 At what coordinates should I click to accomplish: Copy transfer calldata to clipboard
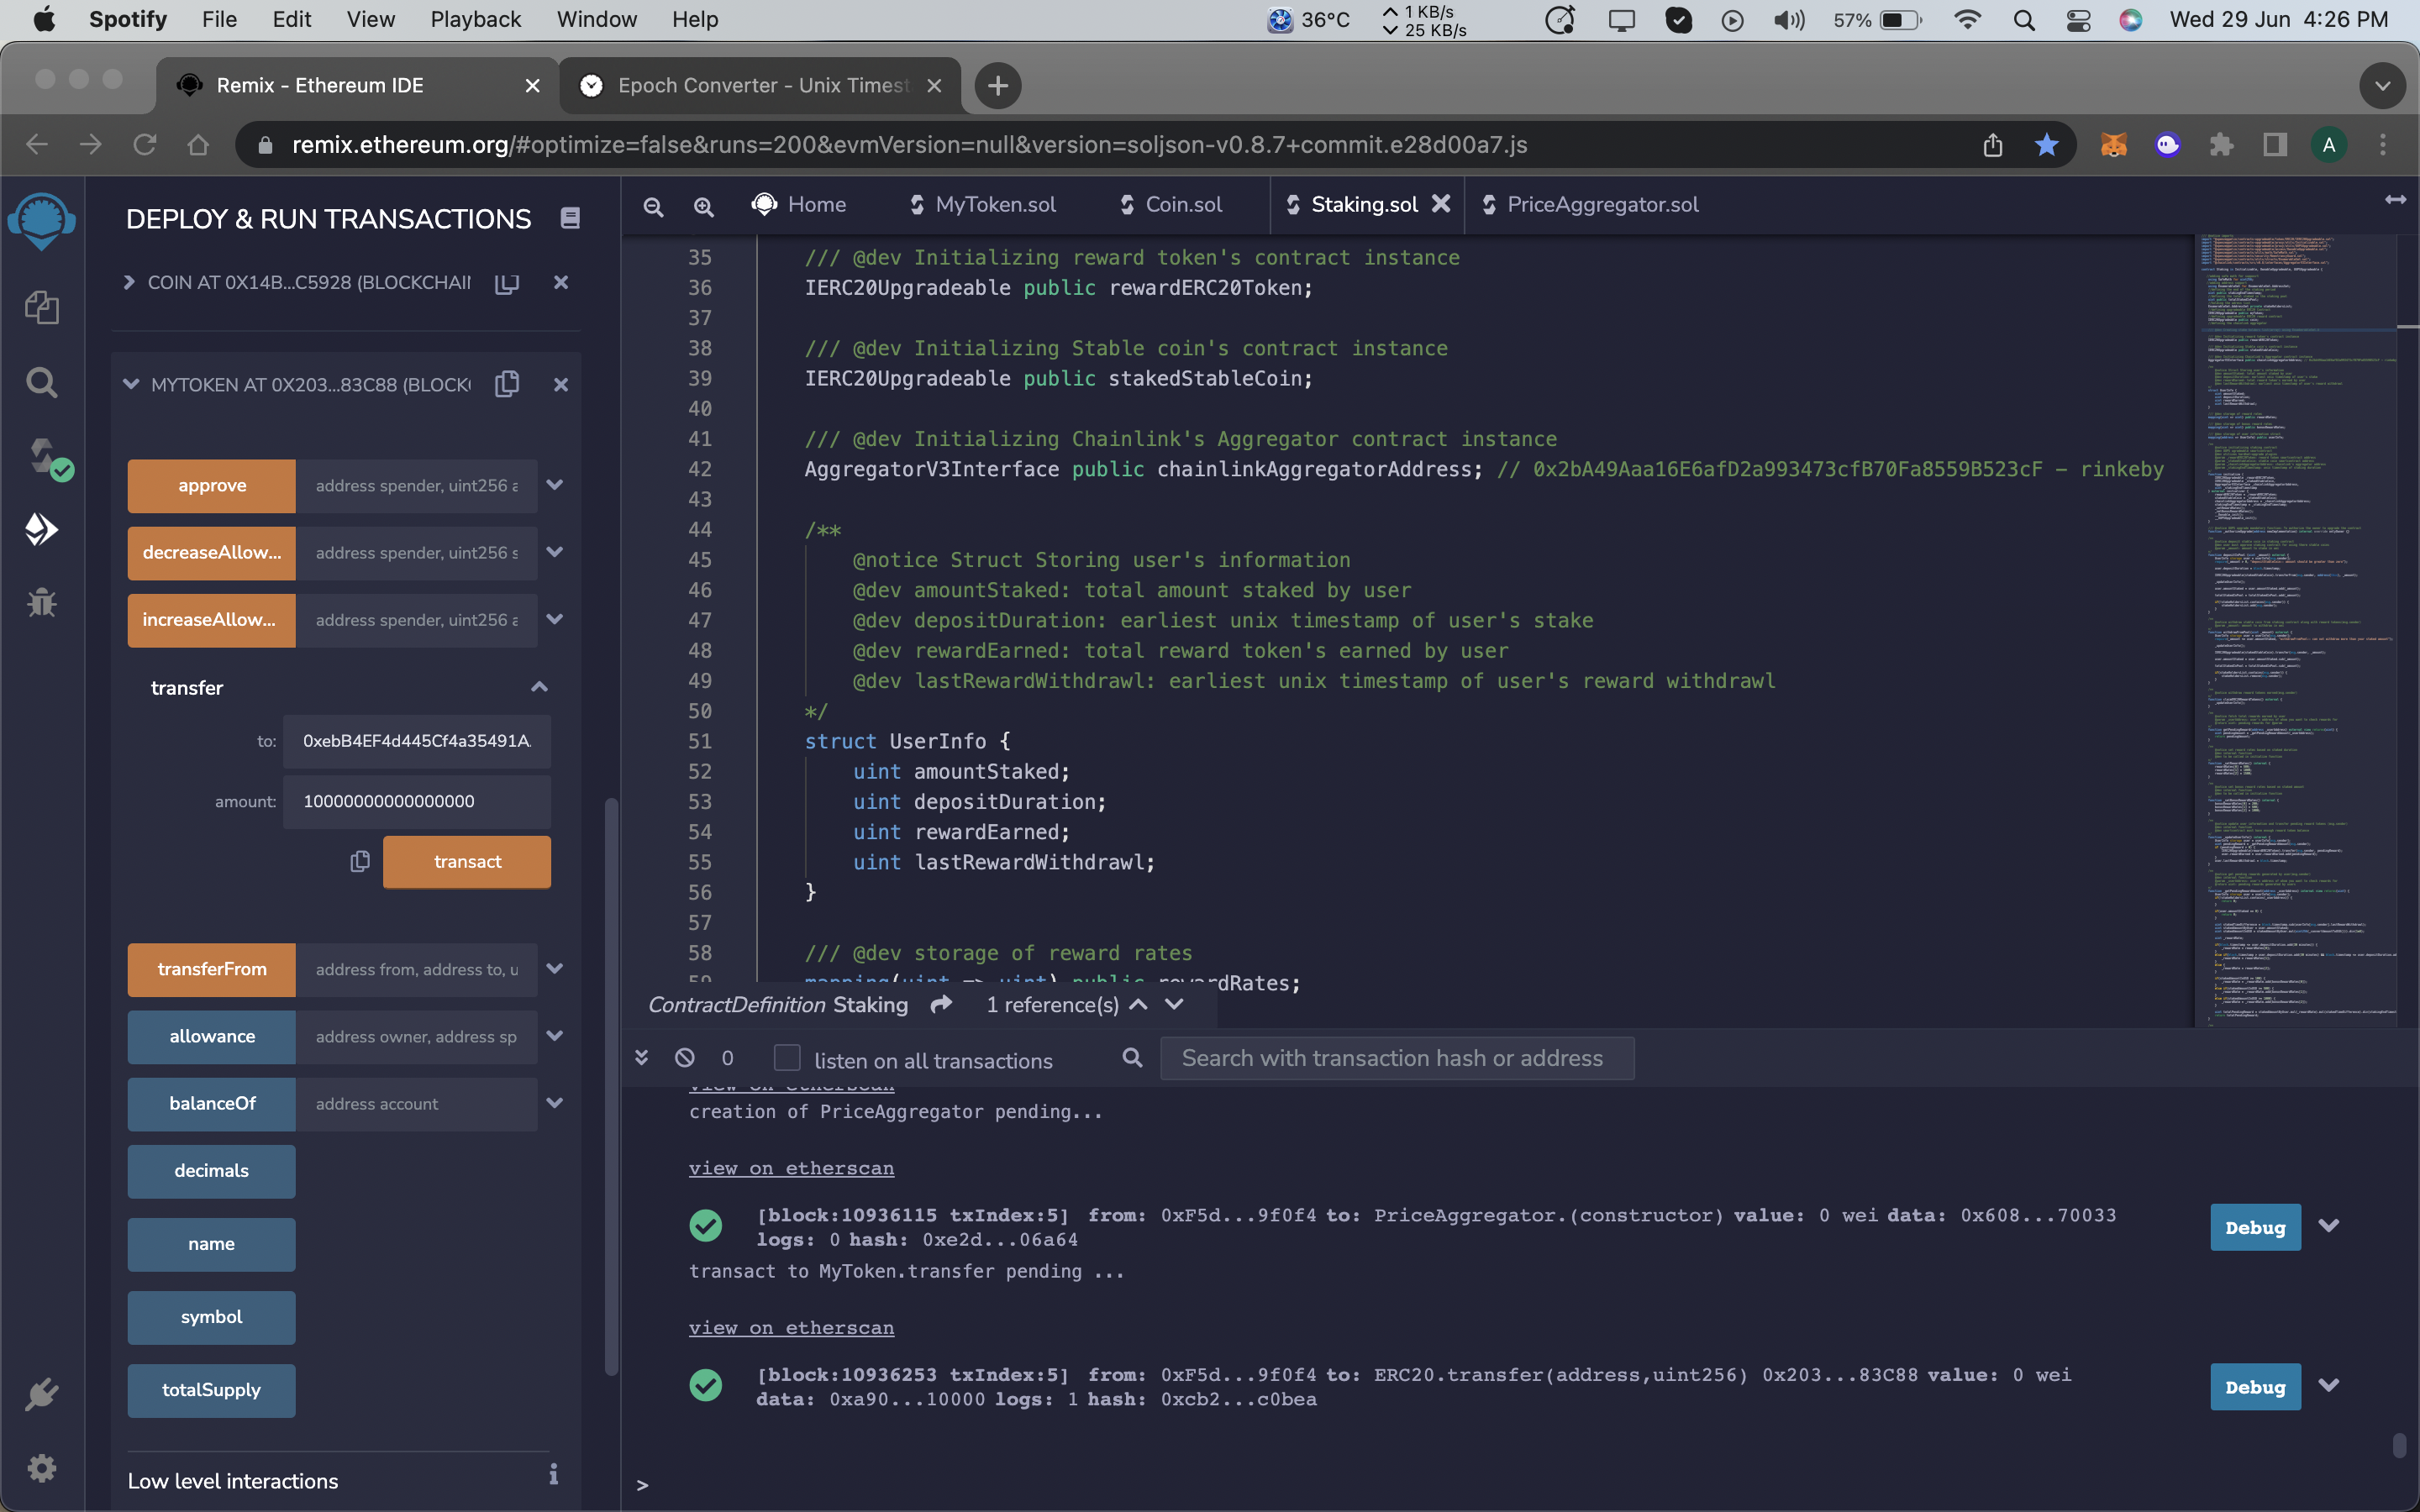pos(360,861)
